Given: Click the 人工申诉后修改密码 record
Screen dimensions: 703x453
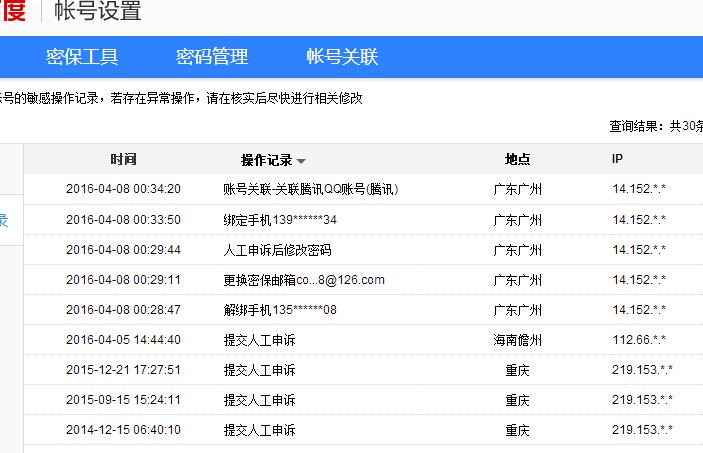Looking at the screenshot, I should point(277,250).
